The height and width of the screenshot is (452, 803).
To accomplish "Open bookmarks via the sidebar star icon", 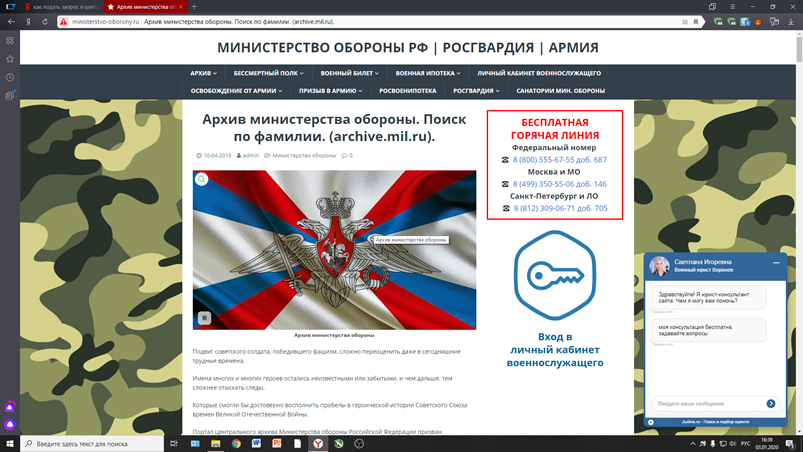I will pos(10,59).
